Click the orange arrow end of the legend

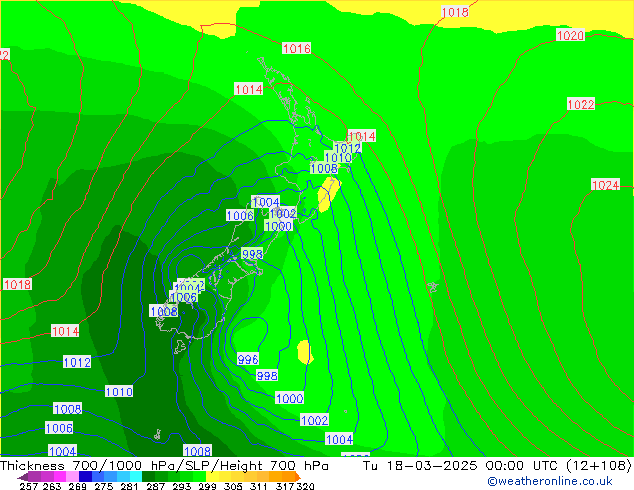pyautogui.click(x=298, y=476)
